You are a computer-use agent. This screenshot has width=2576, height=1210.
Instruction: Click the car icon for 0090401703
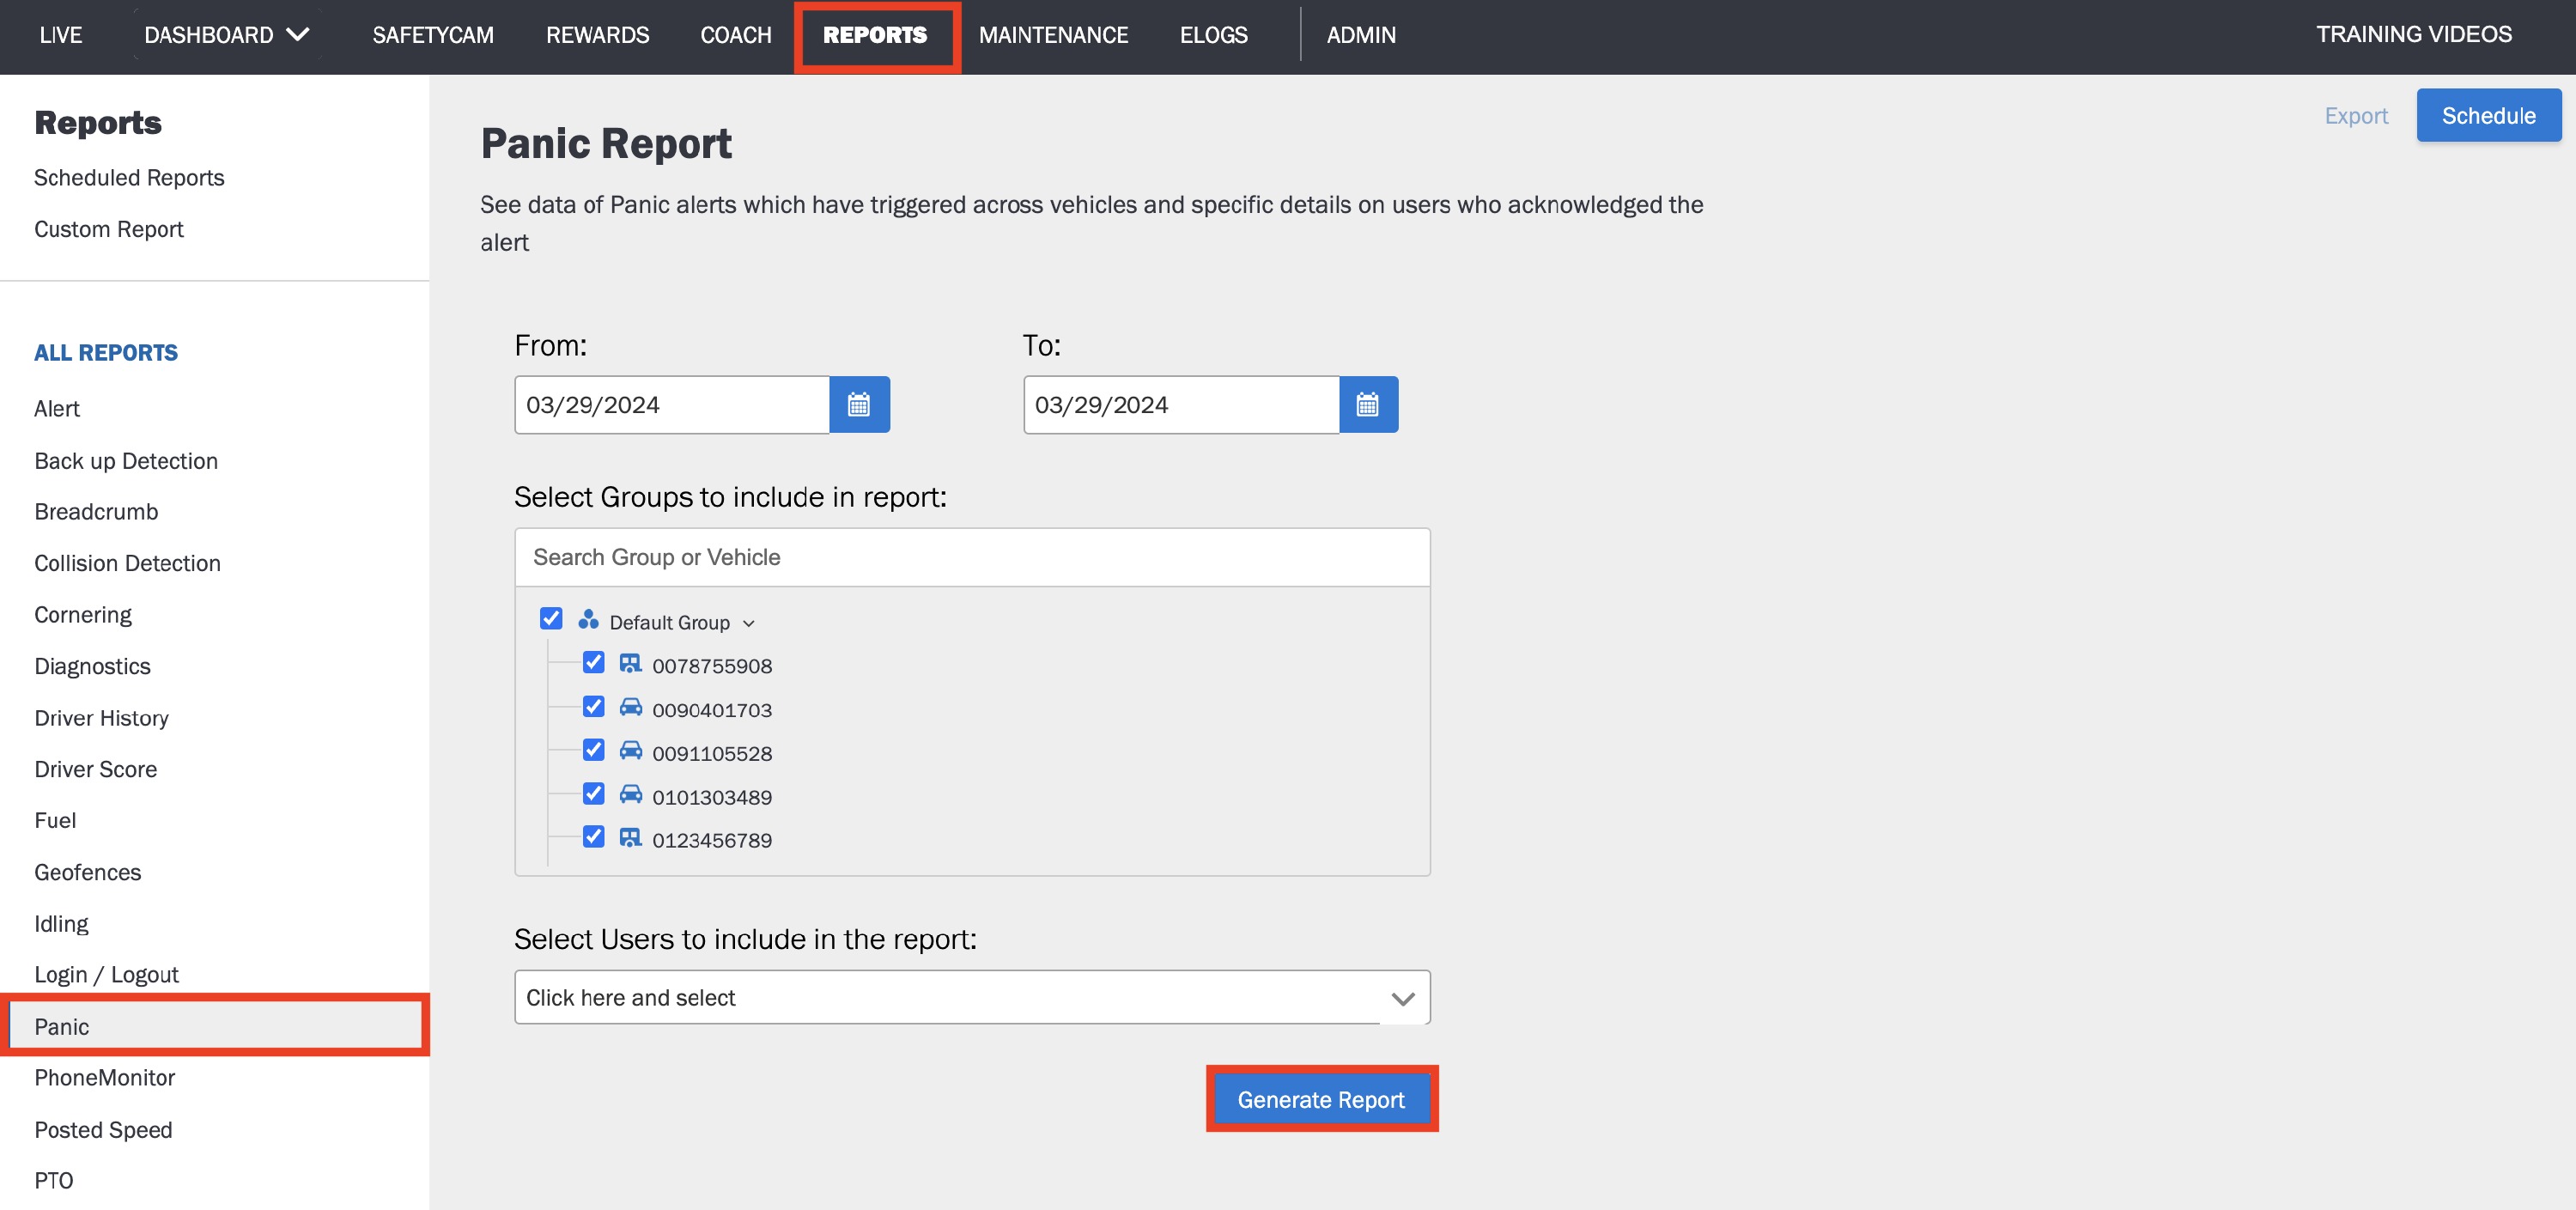click(630, 708)
